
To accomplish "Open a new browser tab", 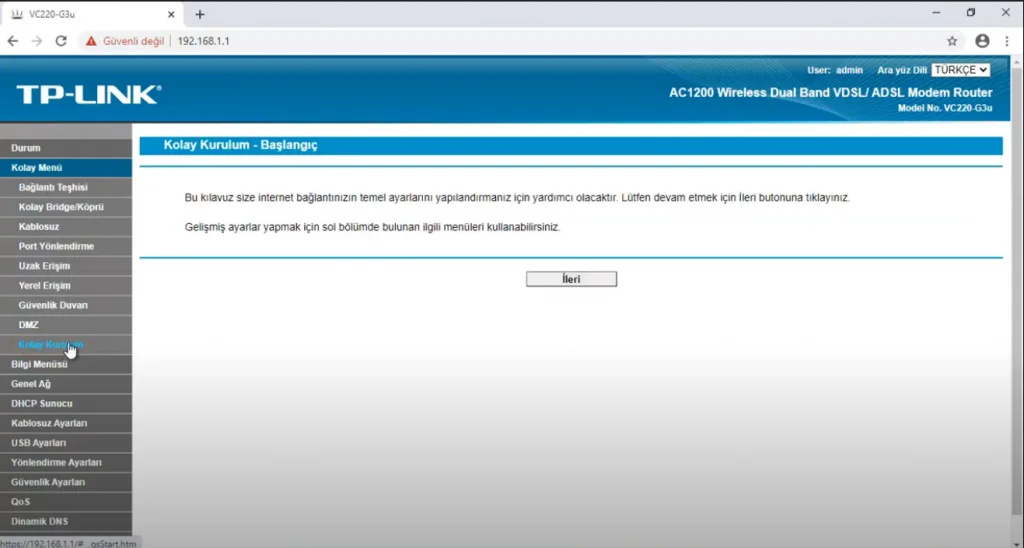I will [x=200, y=14].
